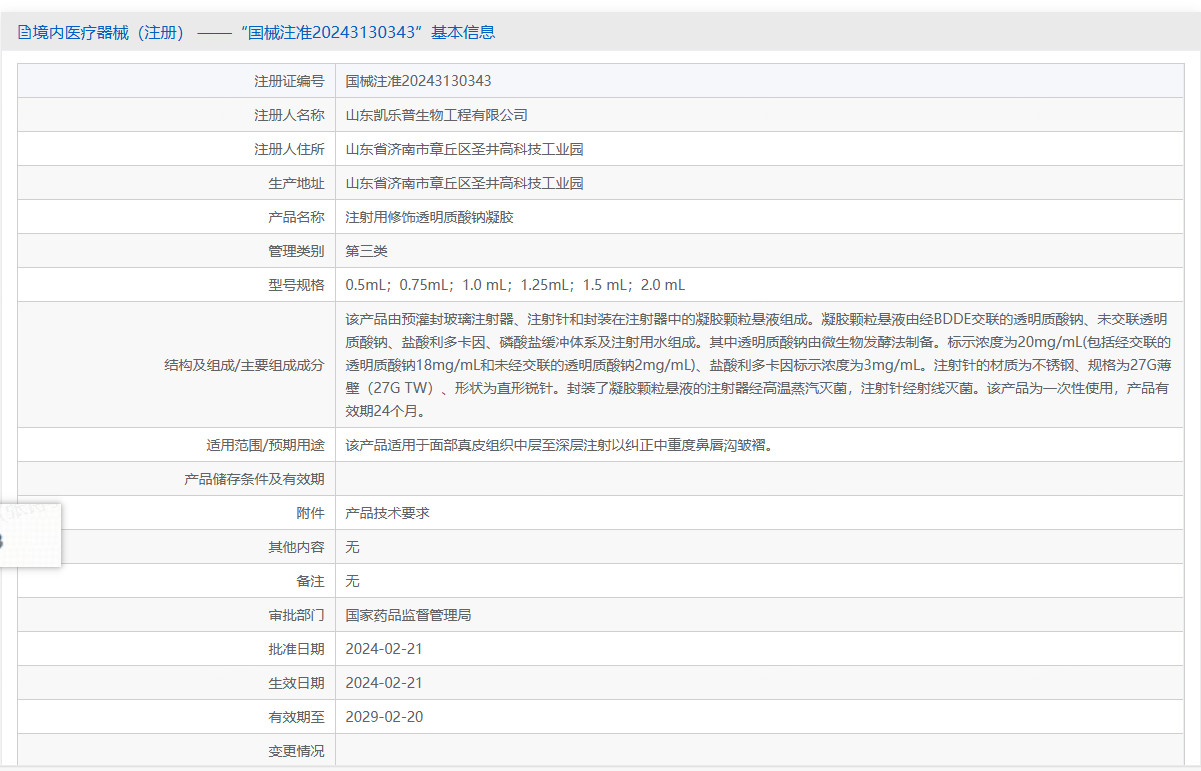The width and height of the screenshot is (1201, 771).
Task: Select the 变更情况 empty cell
Action: coord(700,750)
